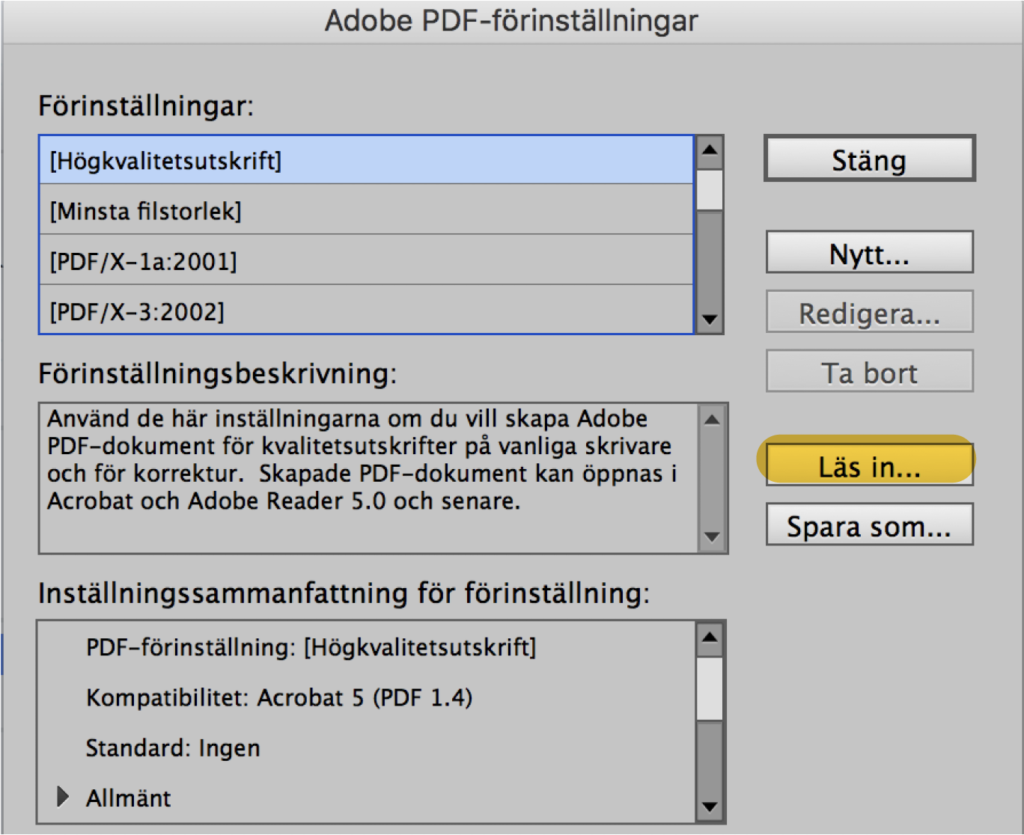This screenshot has width=1024, height=835.
Task: Click the Ta bort button
Action: point(869,371)
